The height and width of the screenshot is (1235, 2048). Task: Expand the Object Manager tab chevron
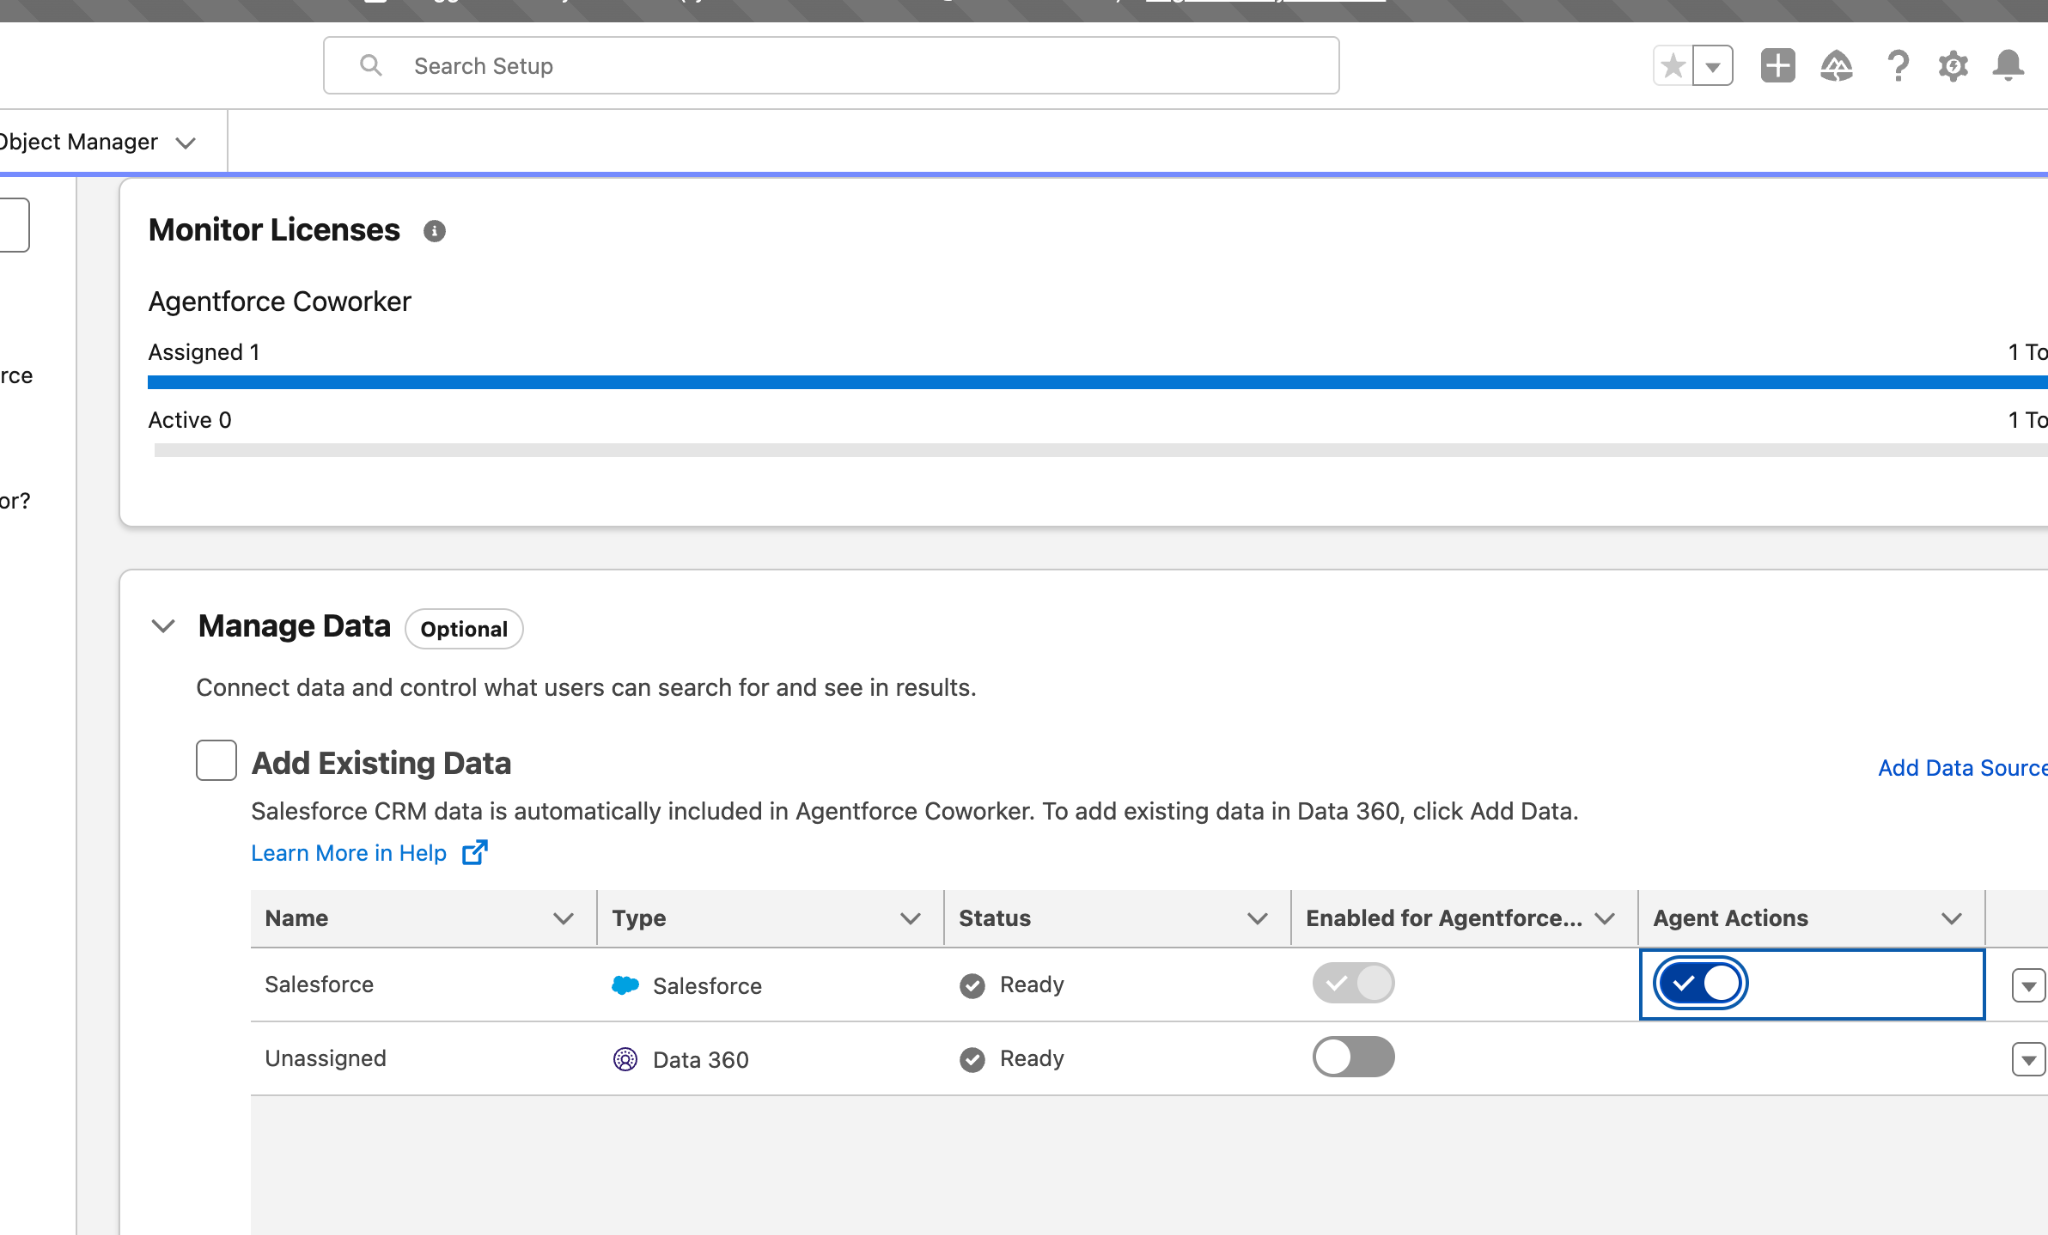click(185, 143)
